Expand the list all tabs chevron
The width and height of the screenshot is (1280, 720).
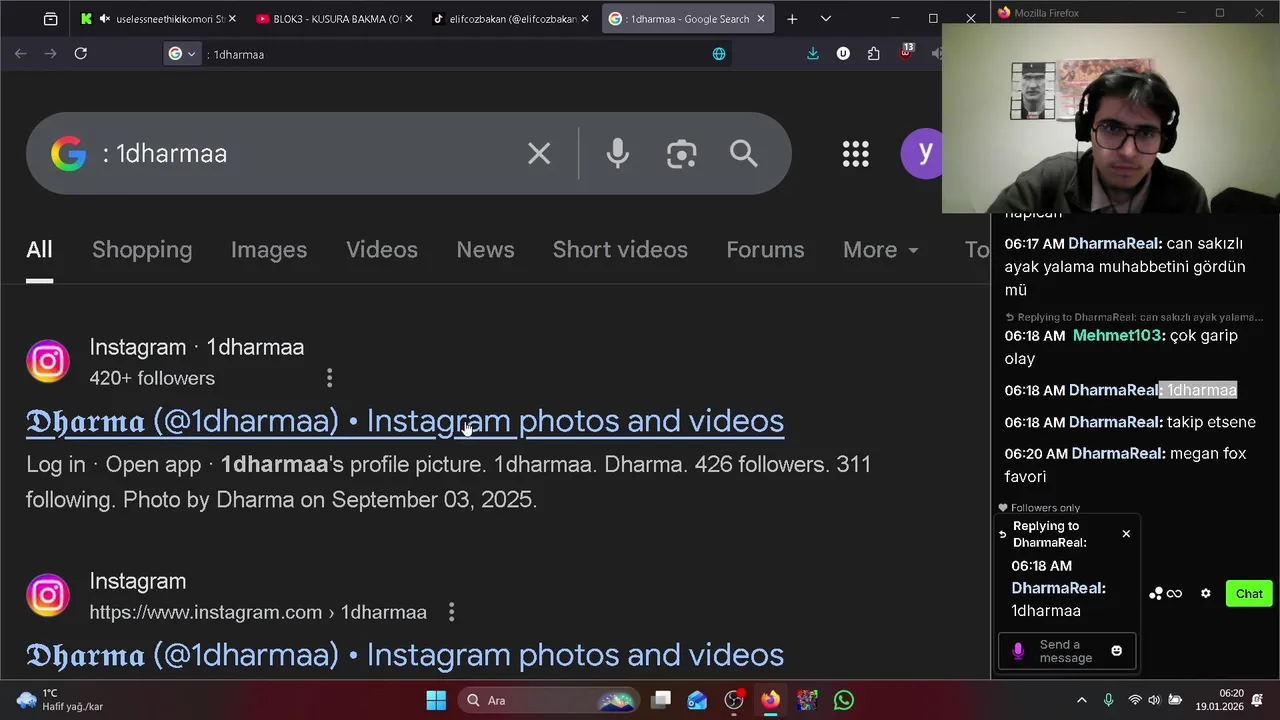click(x=825, y=19)
